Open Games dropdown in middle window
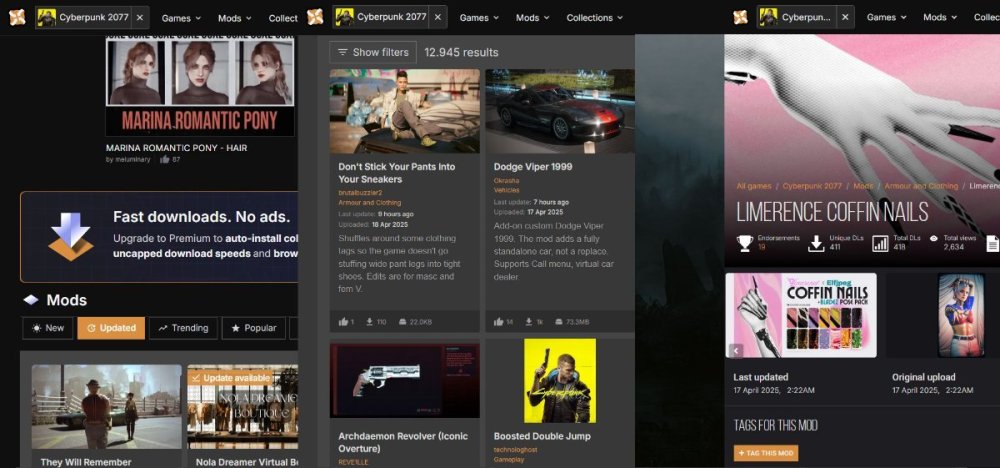 (479, 18)
